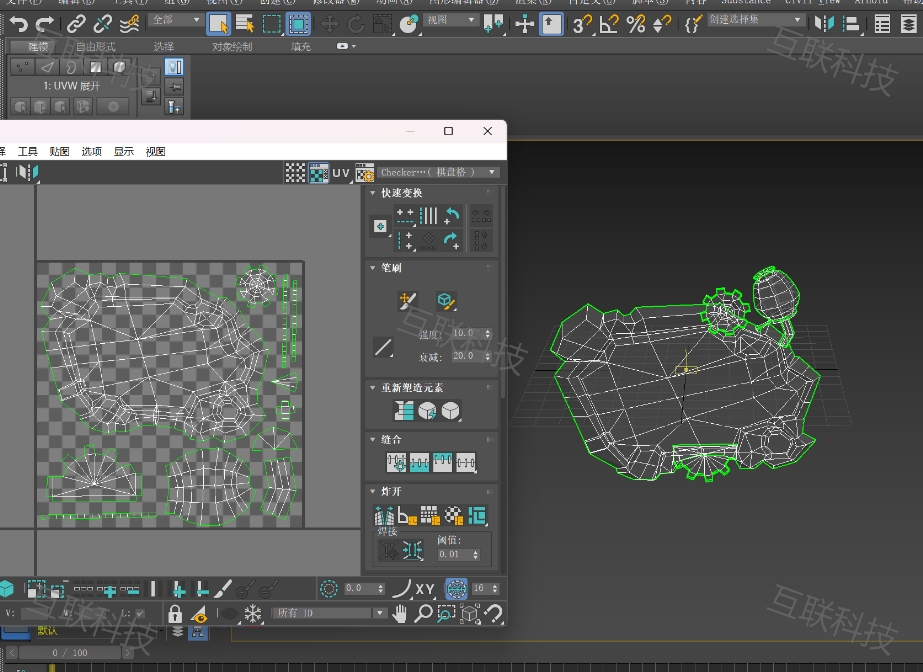
Task: Toggle the display-only-selected eye icon
Action: 200,614
